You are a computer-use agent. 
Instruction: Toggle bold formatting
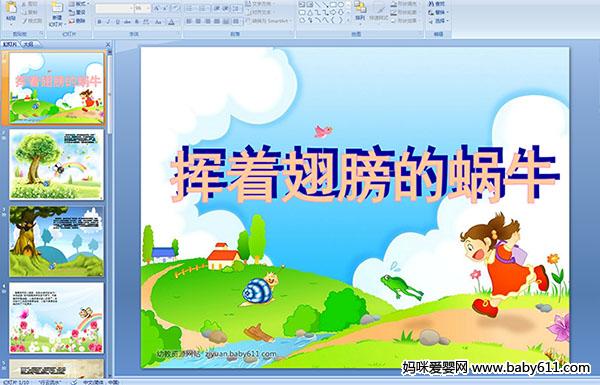[99, 22]
